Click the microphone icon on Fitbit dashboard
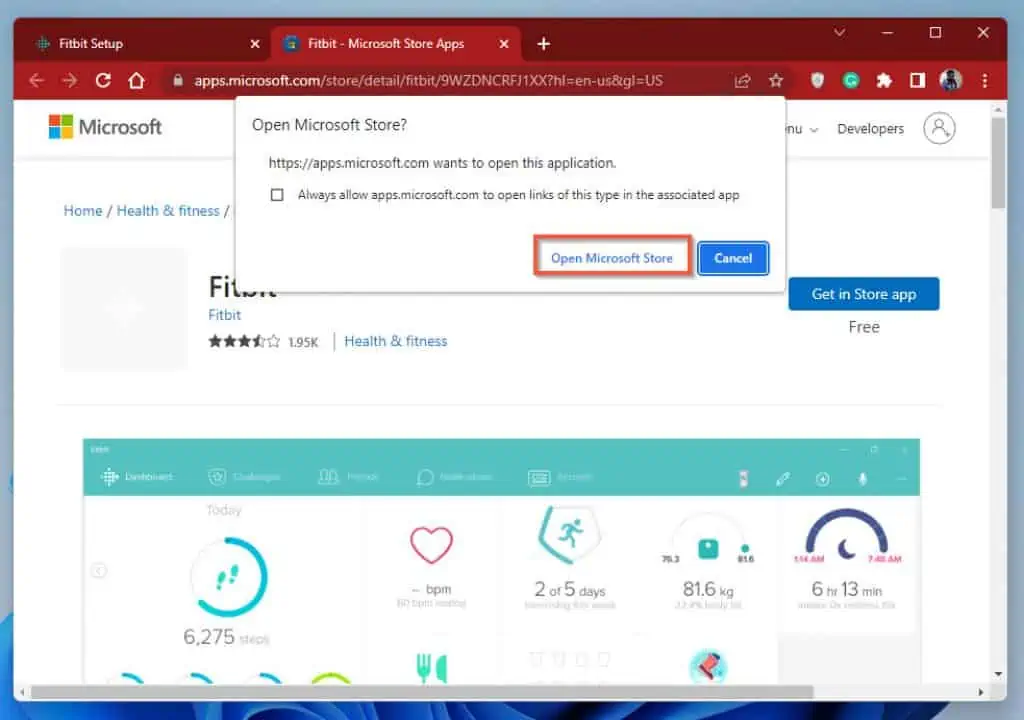 [862, 480]
